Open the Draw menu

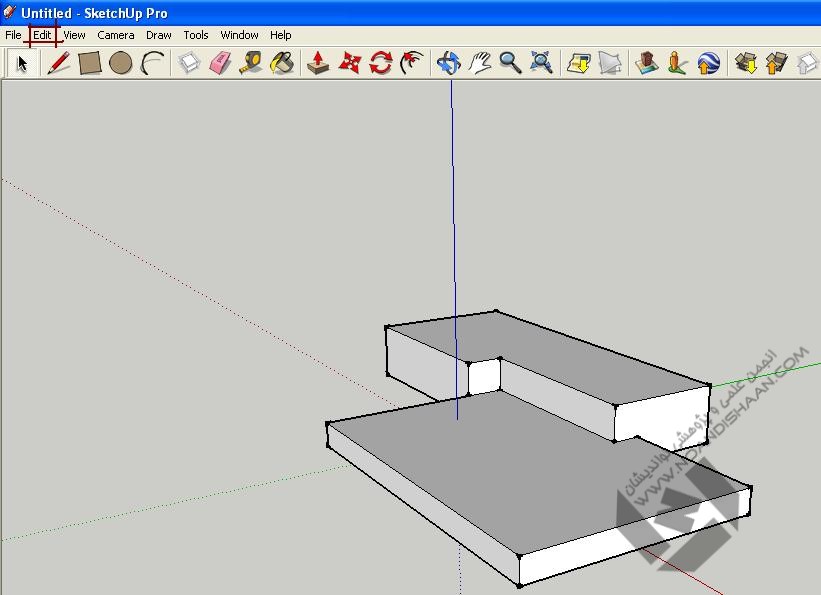point(159,35)
